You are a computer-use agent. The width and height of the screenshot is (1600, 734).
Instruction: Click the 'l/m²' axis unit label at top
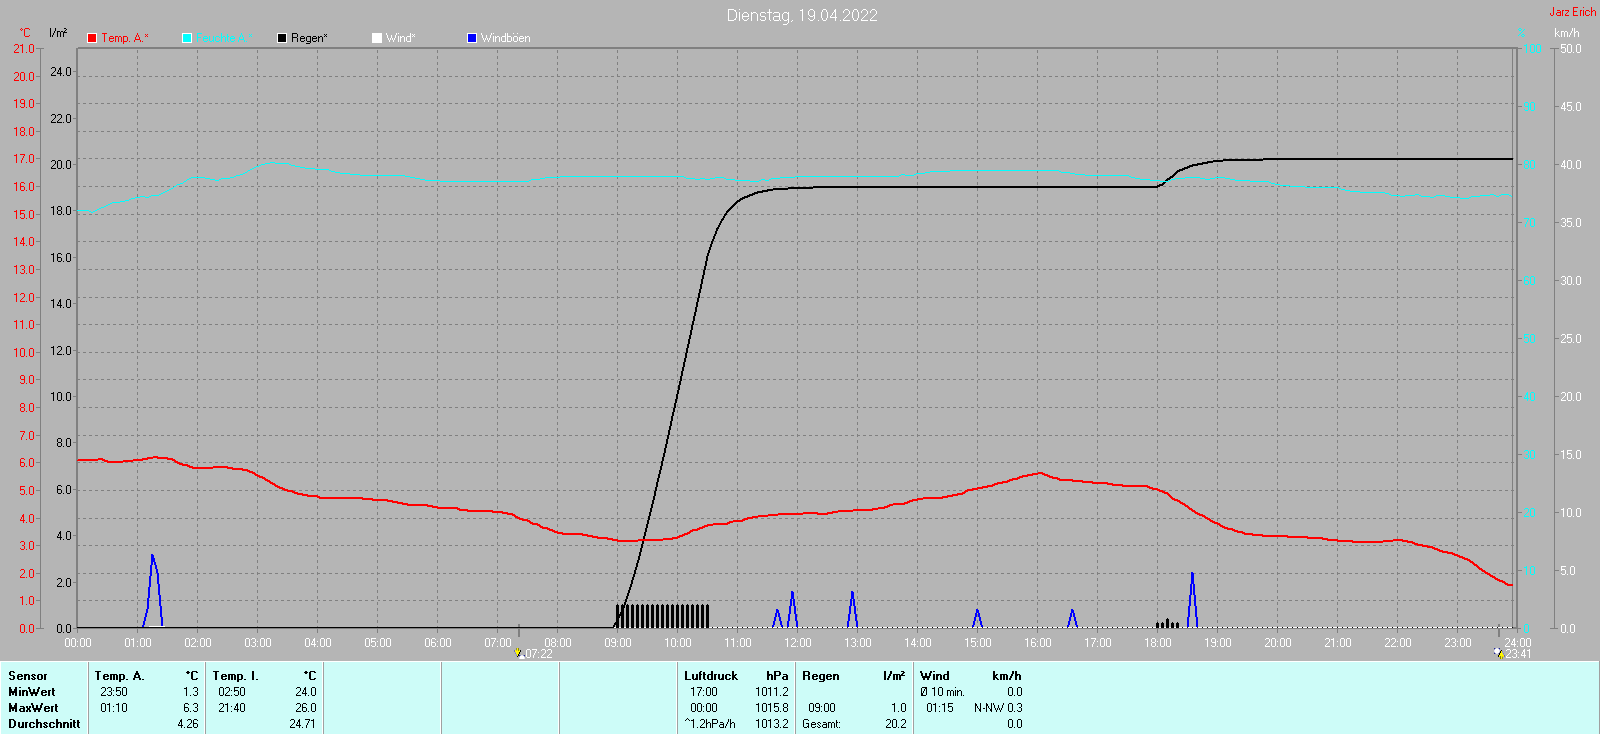(58, 33)
